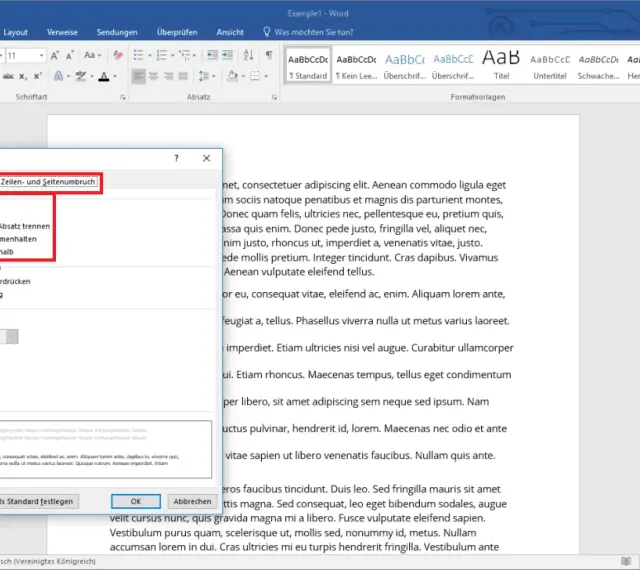This screenshot has height=570, width=640.
Task: Apply the Kein Leerraum style
Action: pos(356,66)
